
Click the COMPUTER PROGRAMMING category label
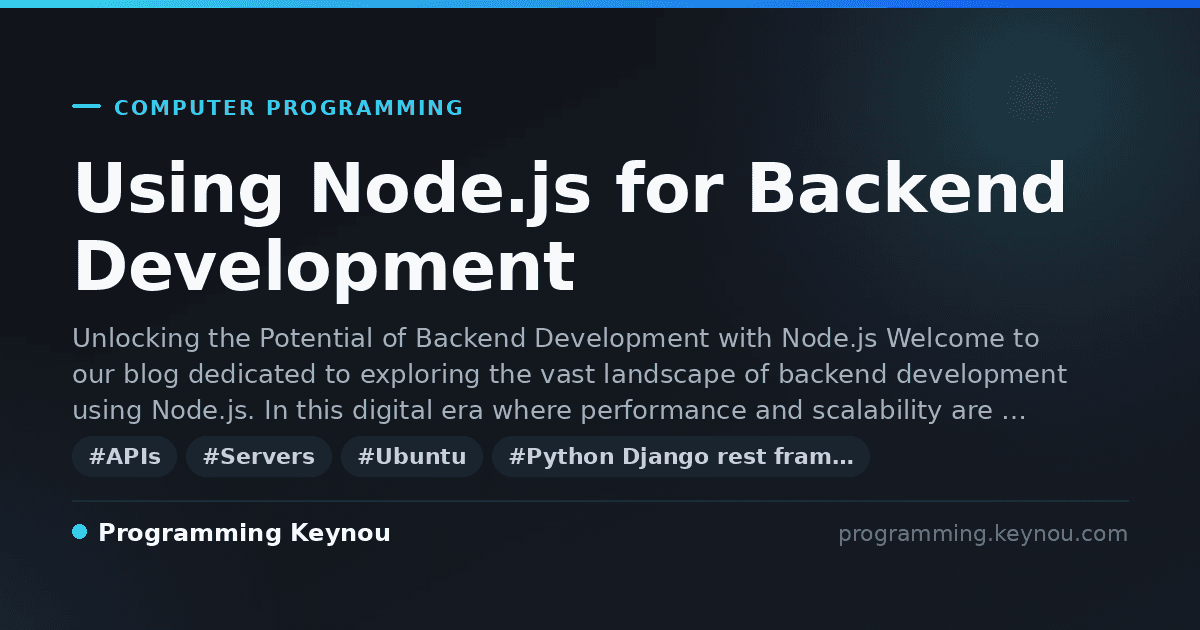(x=289, y=108)
